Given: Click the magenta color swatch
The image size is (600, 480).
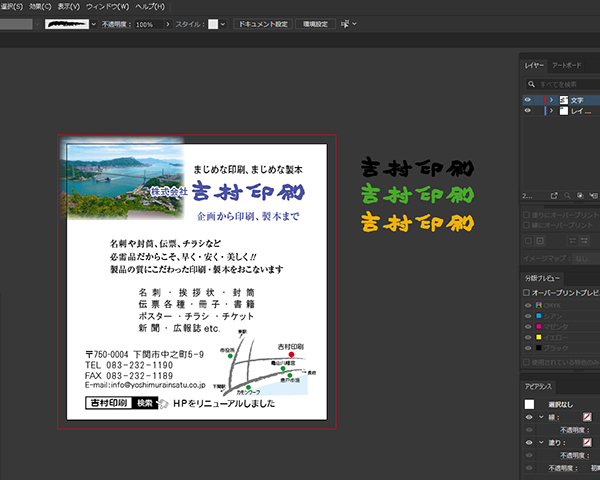Looking at the screenshot, I should 538,327.
